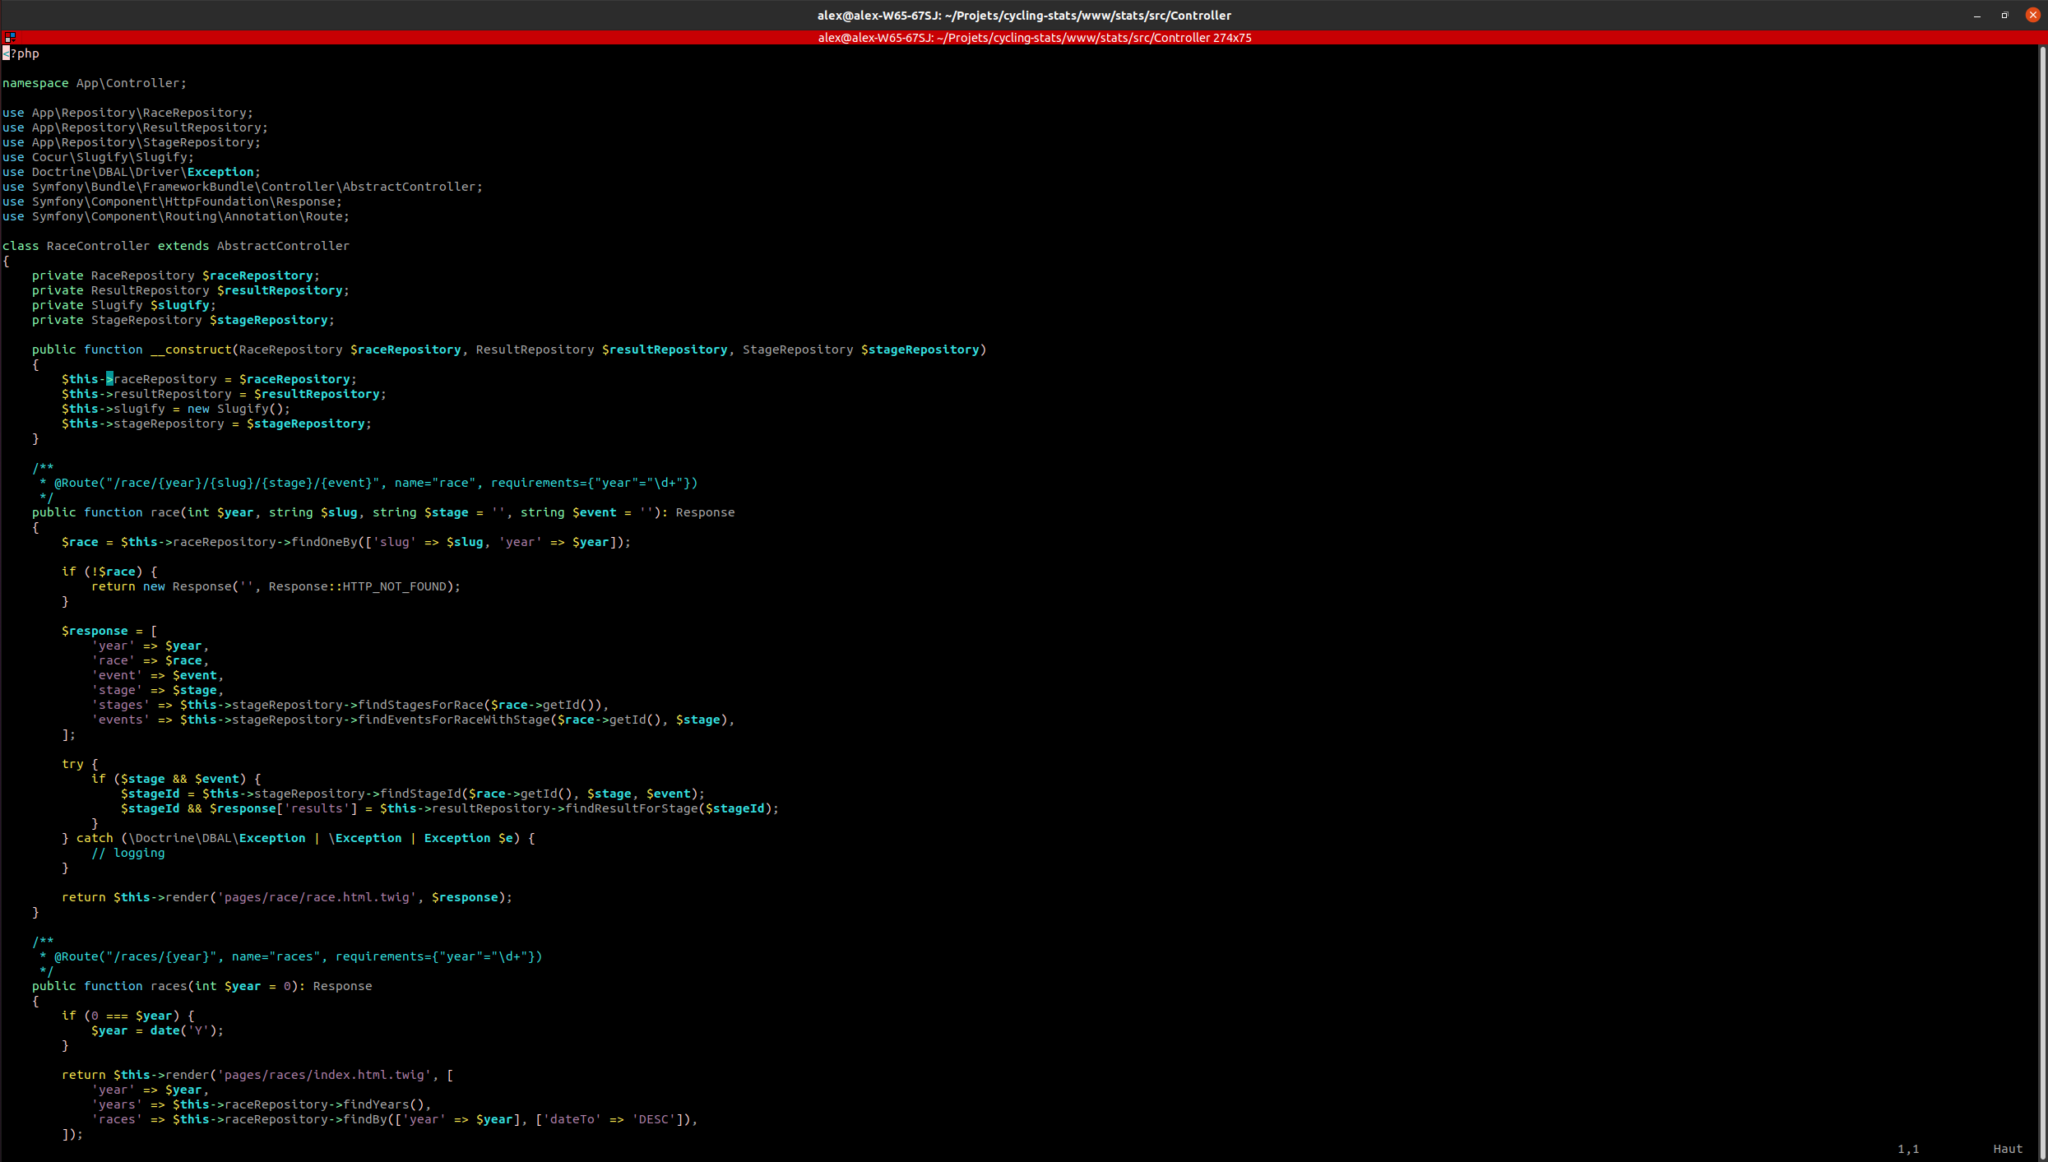The width and height of the screenshot is (2048, 1162).
Task: Minimize the terminal window
Action: [1976, 15]
